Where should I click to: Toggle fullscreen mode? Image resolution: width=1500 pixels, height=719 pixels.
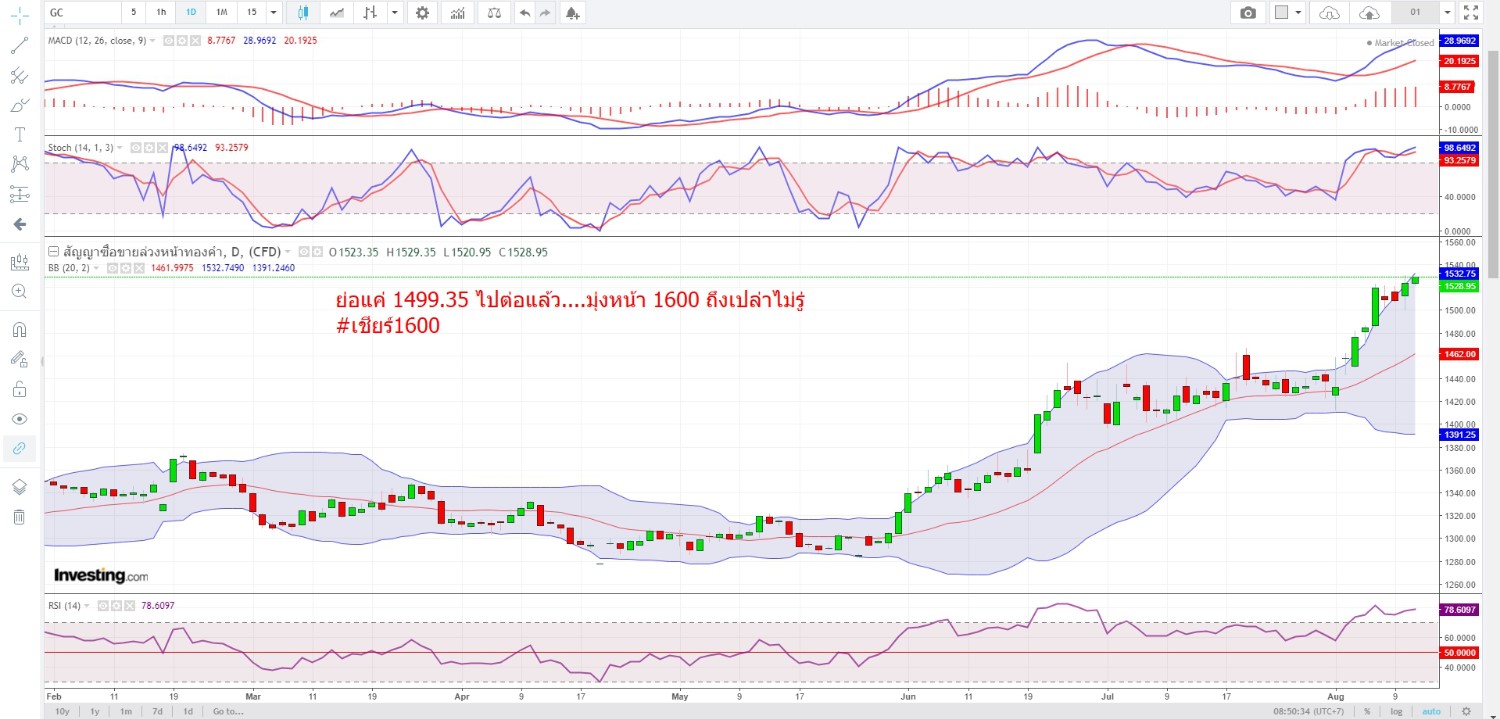click(x=1471, y=12)
